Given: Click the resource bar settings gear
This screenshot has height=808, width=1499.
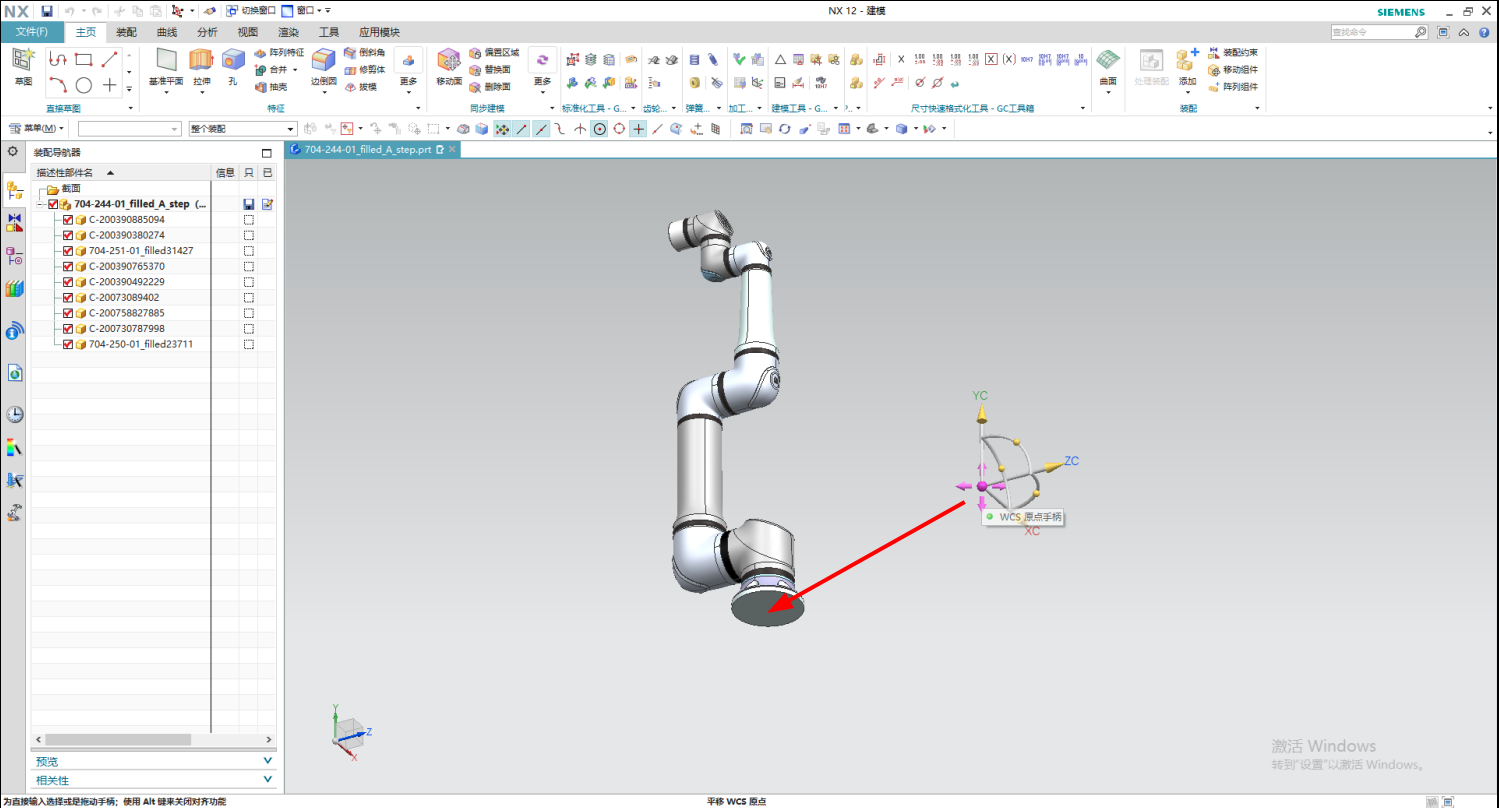Looking at the screenshot, I should click(x=13, y=152).
